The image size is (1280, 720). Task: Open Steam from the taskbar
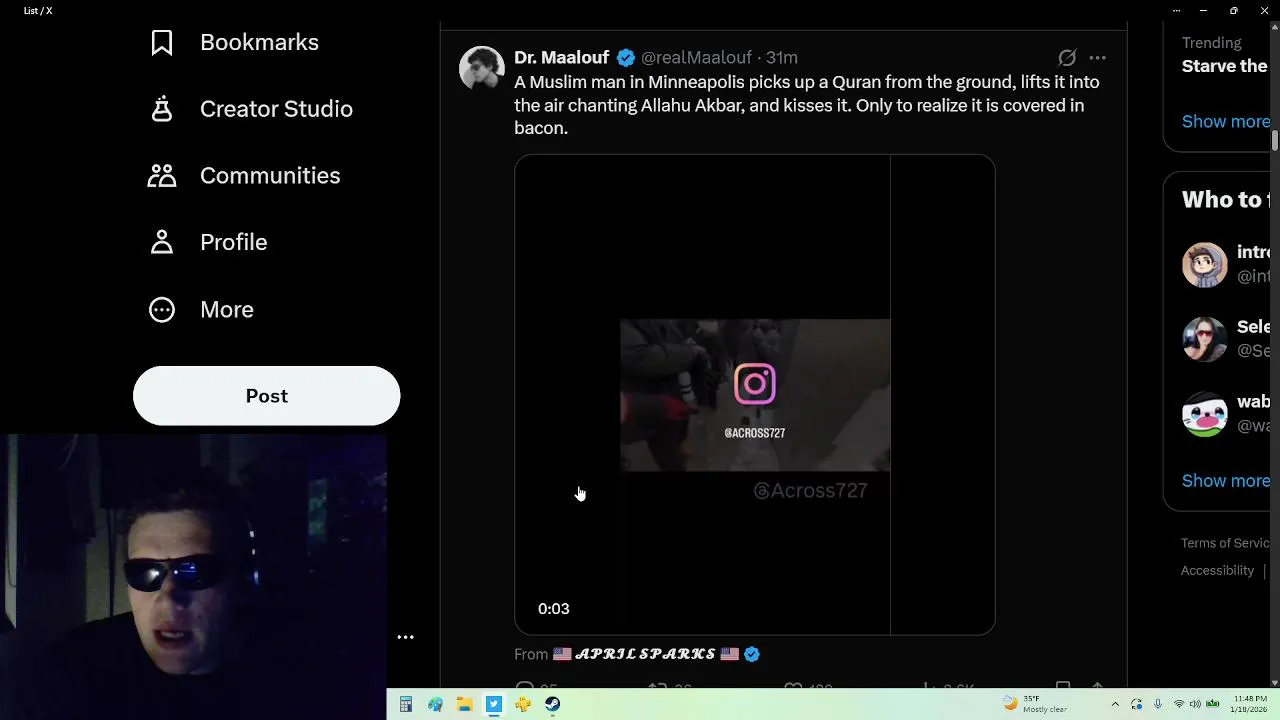click(x=552, y=705)
